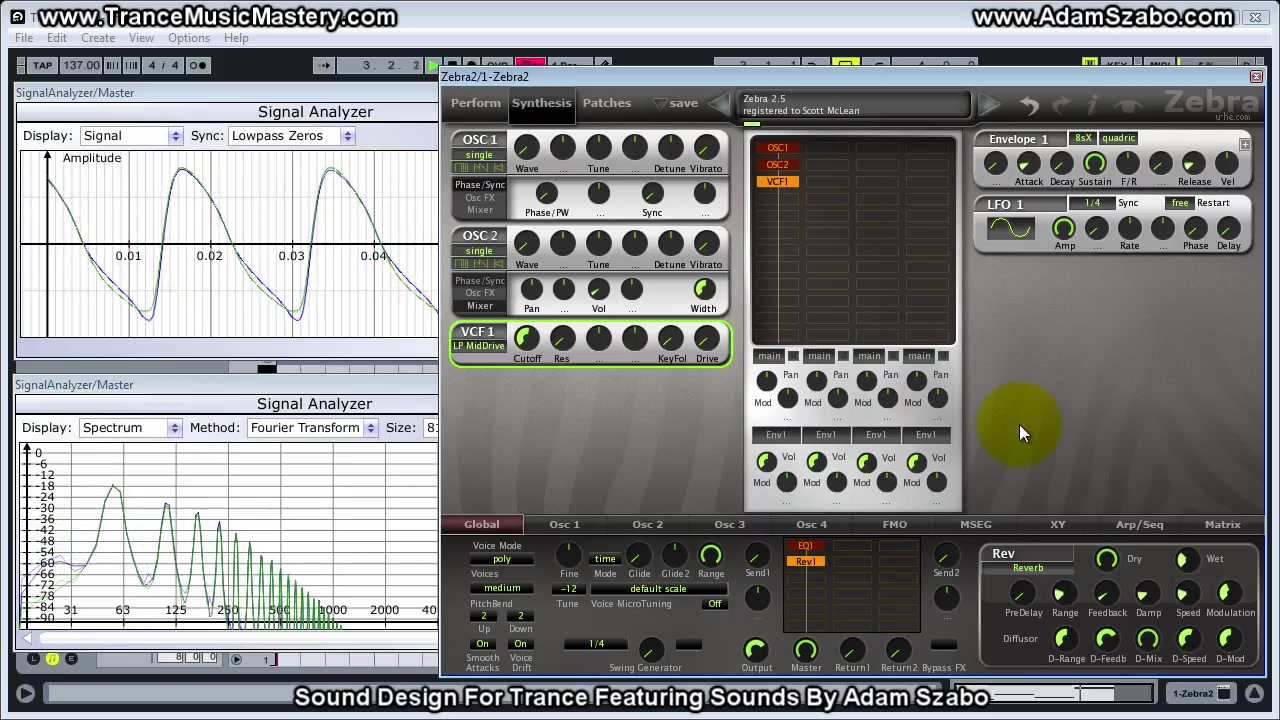
Task: Click the LFO 1 sine waveform display
Action: coord(1010,229)
